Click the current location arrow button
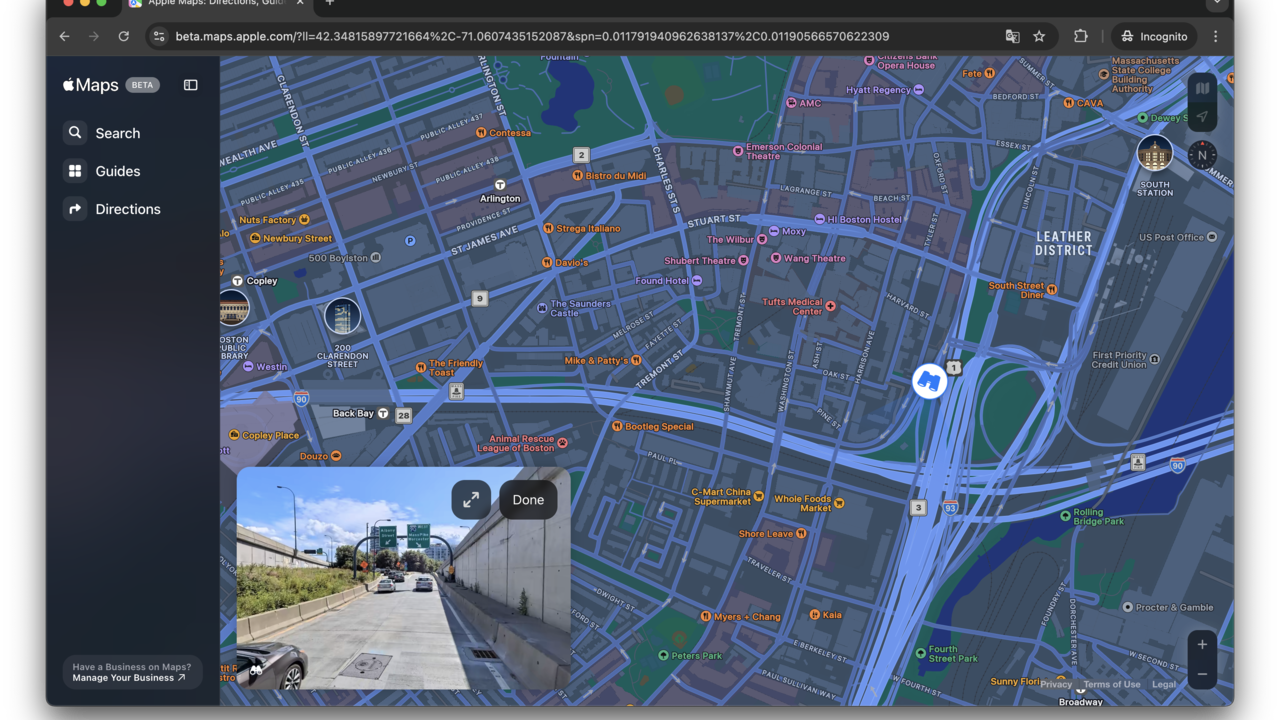Image resolution: width=1280 pixels, height=720 pixels. point(1202,117)
